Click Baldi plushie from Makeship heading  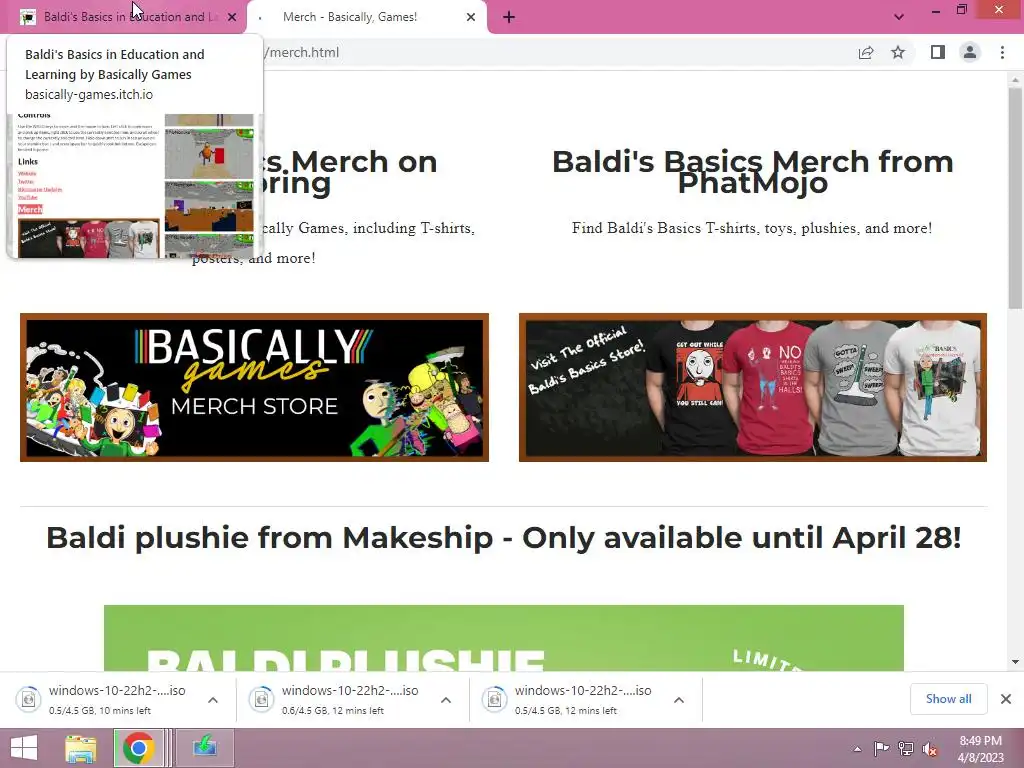coord(504,537)
